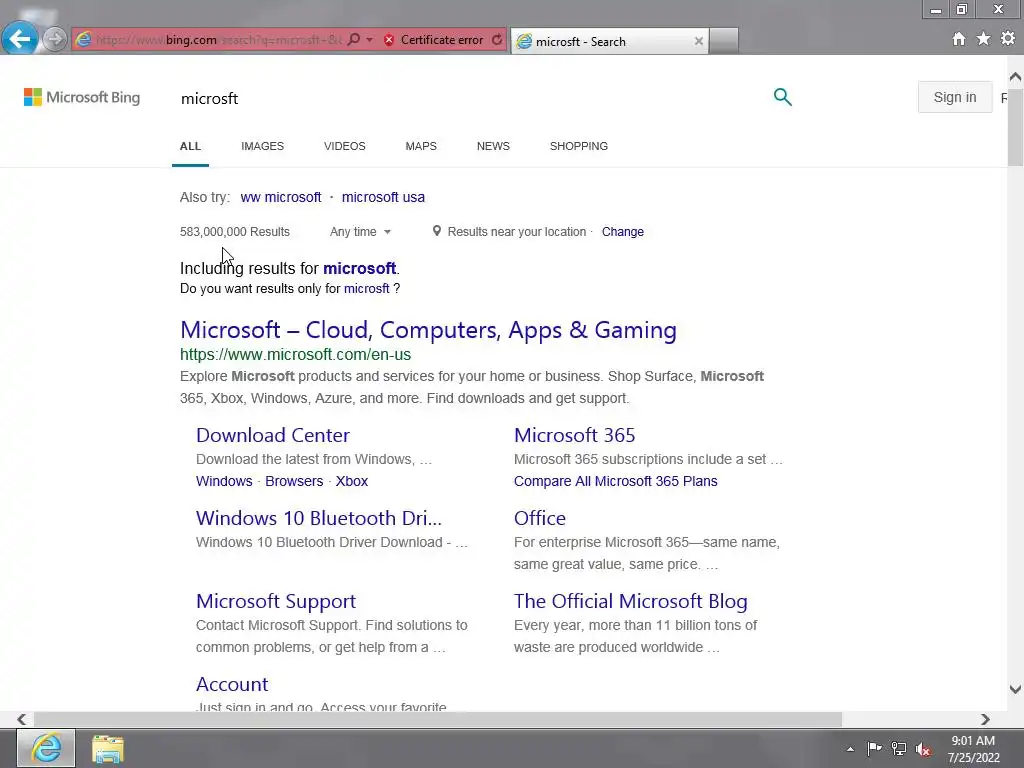Open the Microsoft Support sublink
1024x768 pixels.
click(x=276, y=601)
